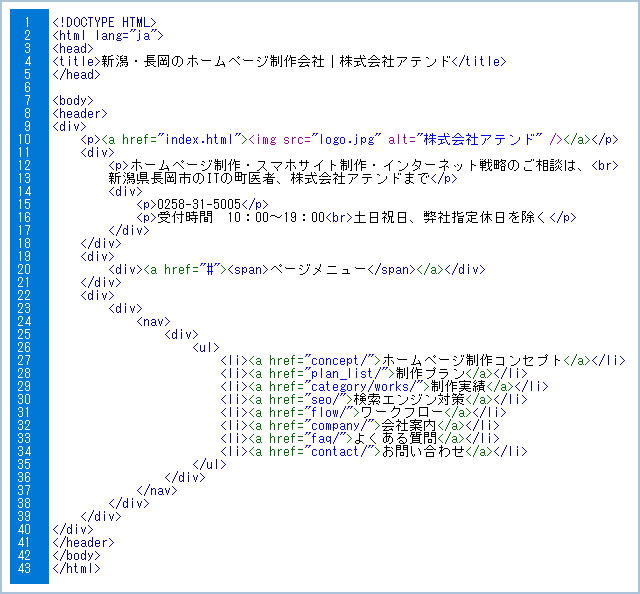Click the closing </html> tag
Viewport: 640px width, 594px height.
[x=76, y=568]
